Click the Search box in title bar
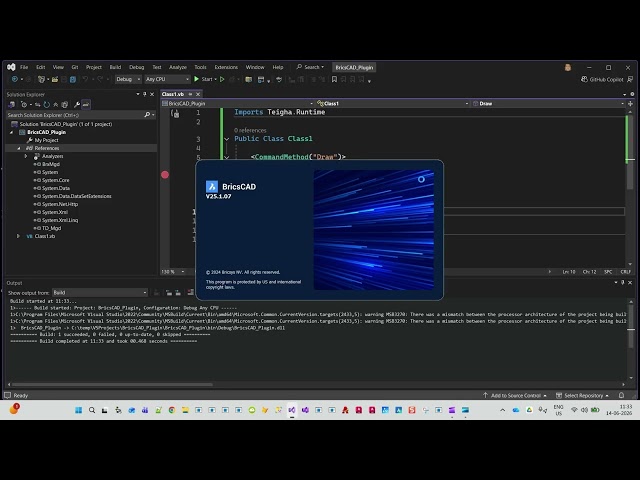The width and height of the screenshot is (640, 480). (x=310, y=67)
